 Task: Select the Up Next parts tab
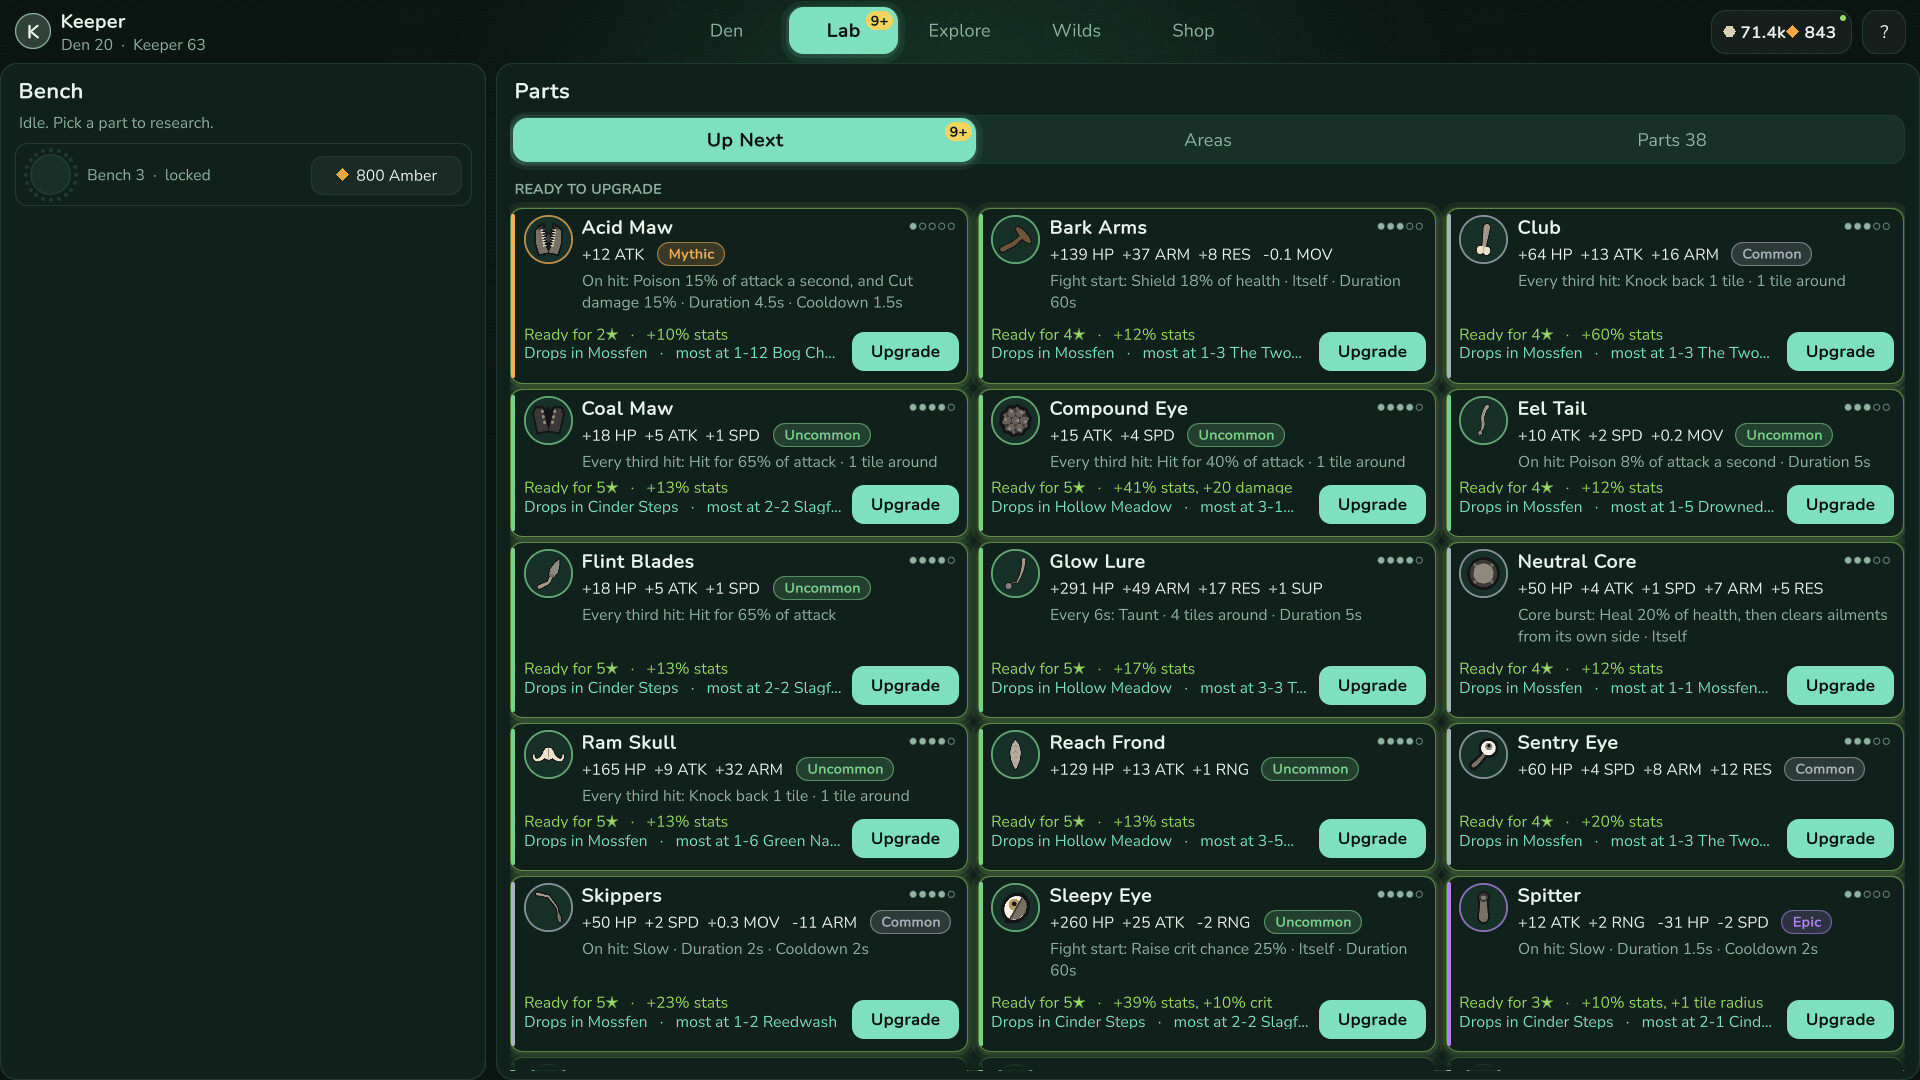[x=744, y=140]
